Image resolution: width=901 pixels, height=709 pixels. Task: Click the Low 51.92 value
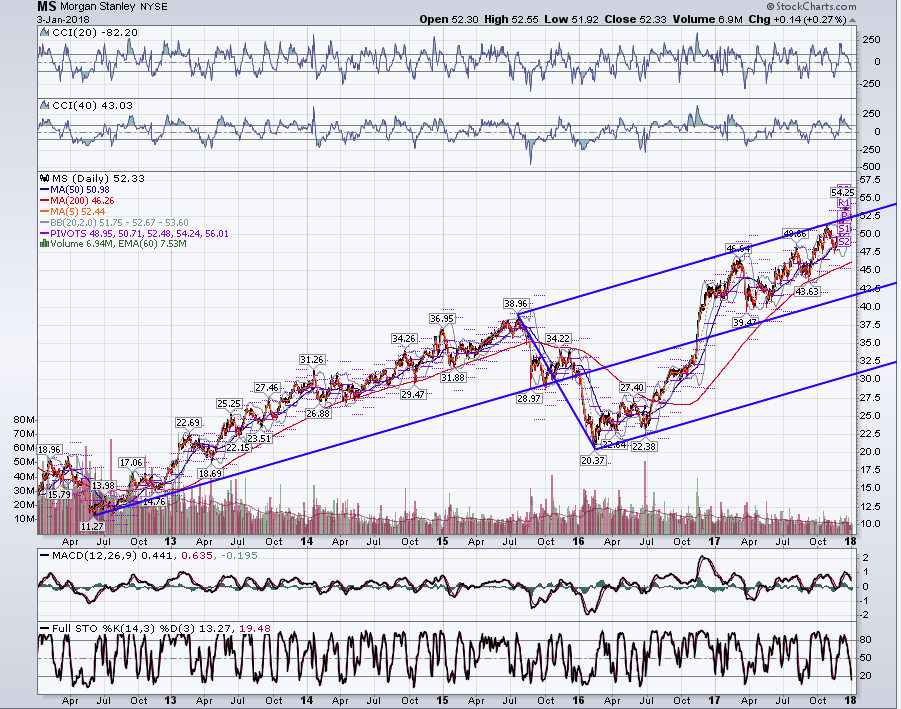[x=571, y=20]
